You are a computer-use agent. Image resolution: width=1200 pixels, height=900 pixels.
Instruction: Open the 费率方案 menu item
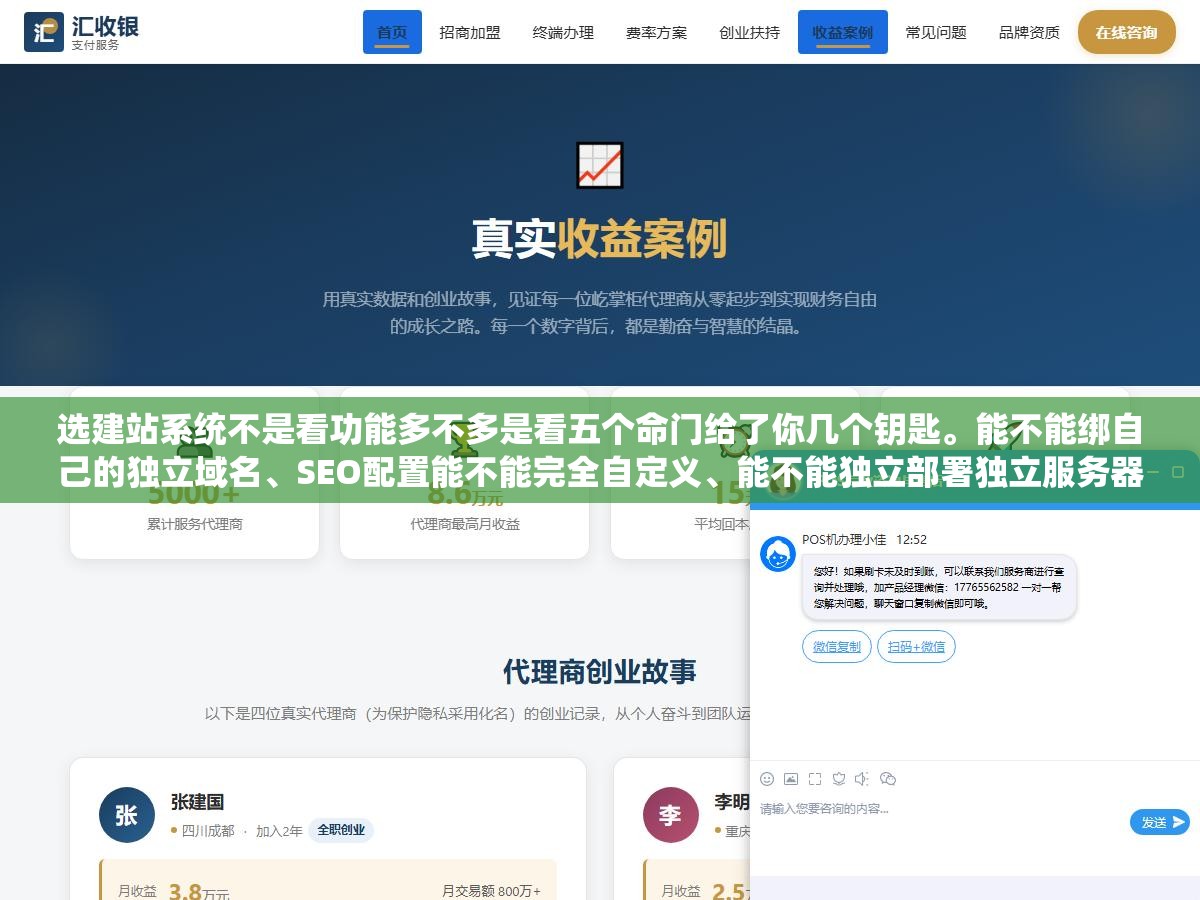click(656, 32)
